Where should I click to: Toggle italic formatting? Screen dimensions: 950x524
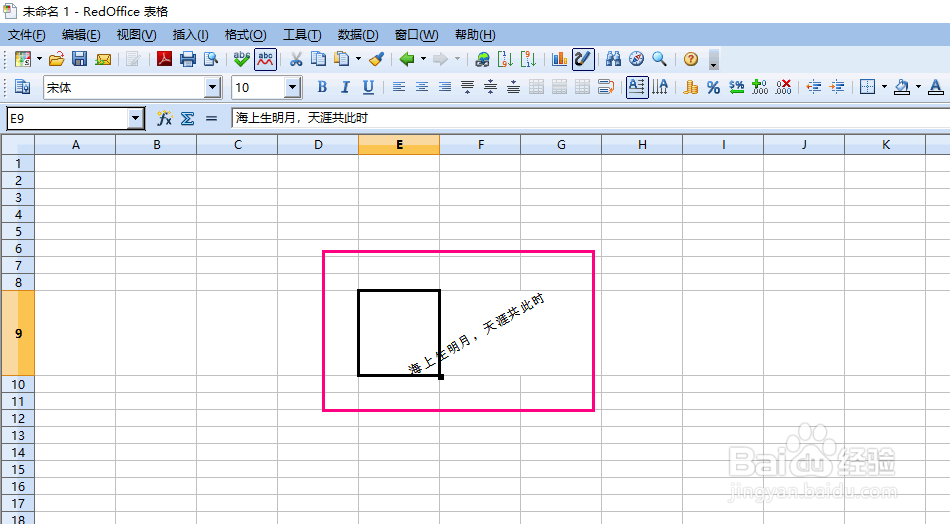click(345, 87)
